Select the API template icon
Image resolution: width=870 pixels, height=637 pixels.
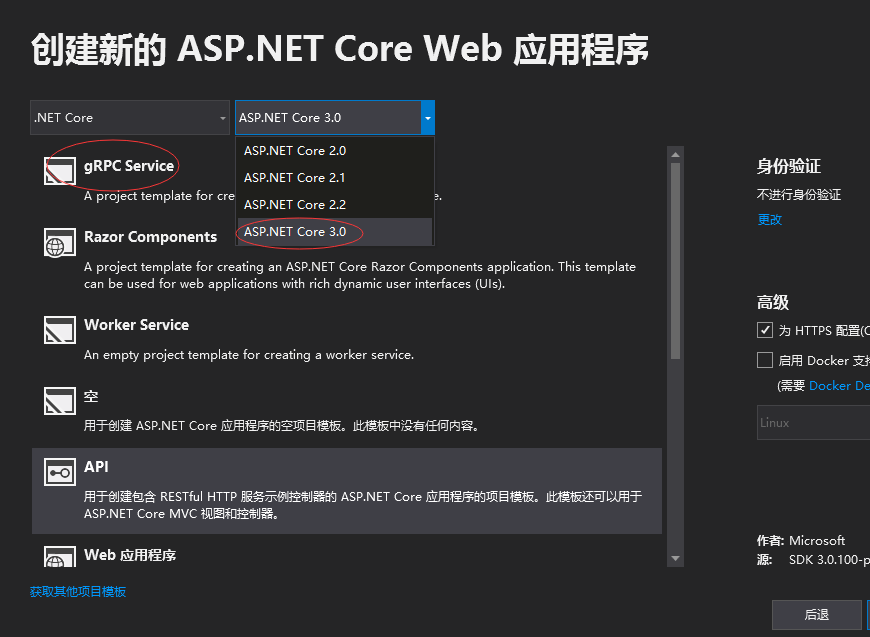60,472
